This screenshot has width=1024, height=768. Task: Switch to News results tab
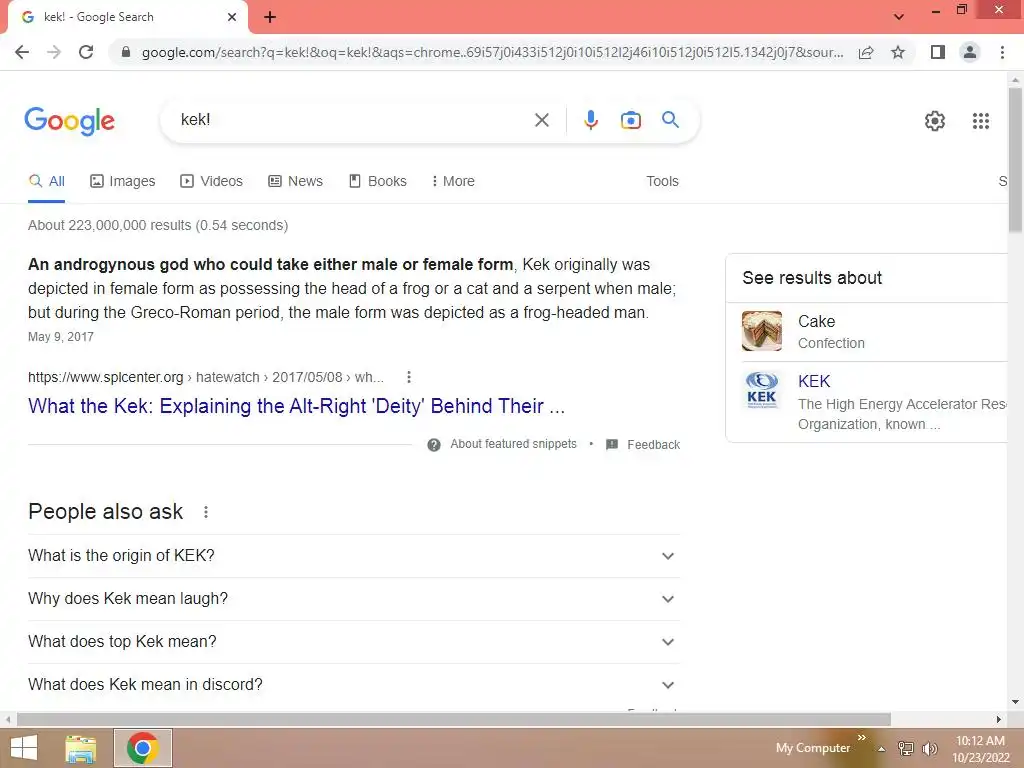pos(295,181)
